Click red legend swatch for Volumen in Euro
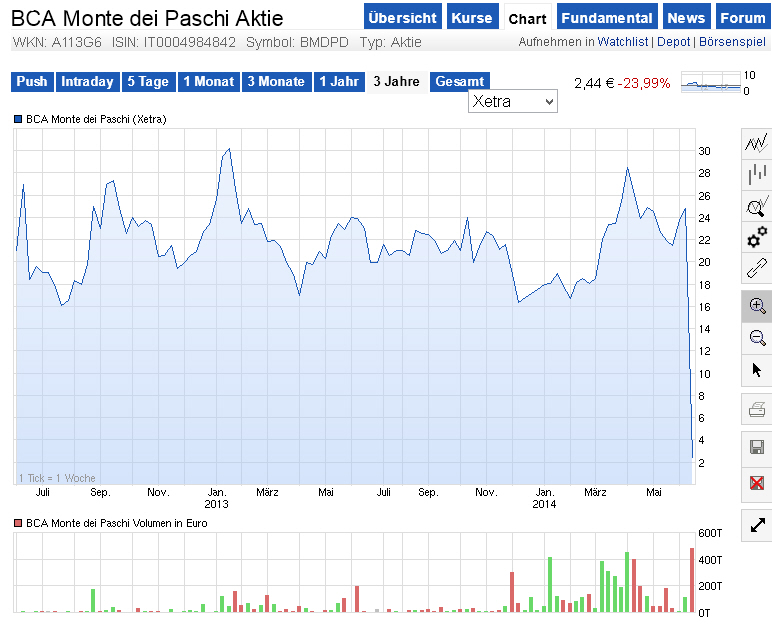The width and height of the screenshot is (772, 642). point(18,523)
